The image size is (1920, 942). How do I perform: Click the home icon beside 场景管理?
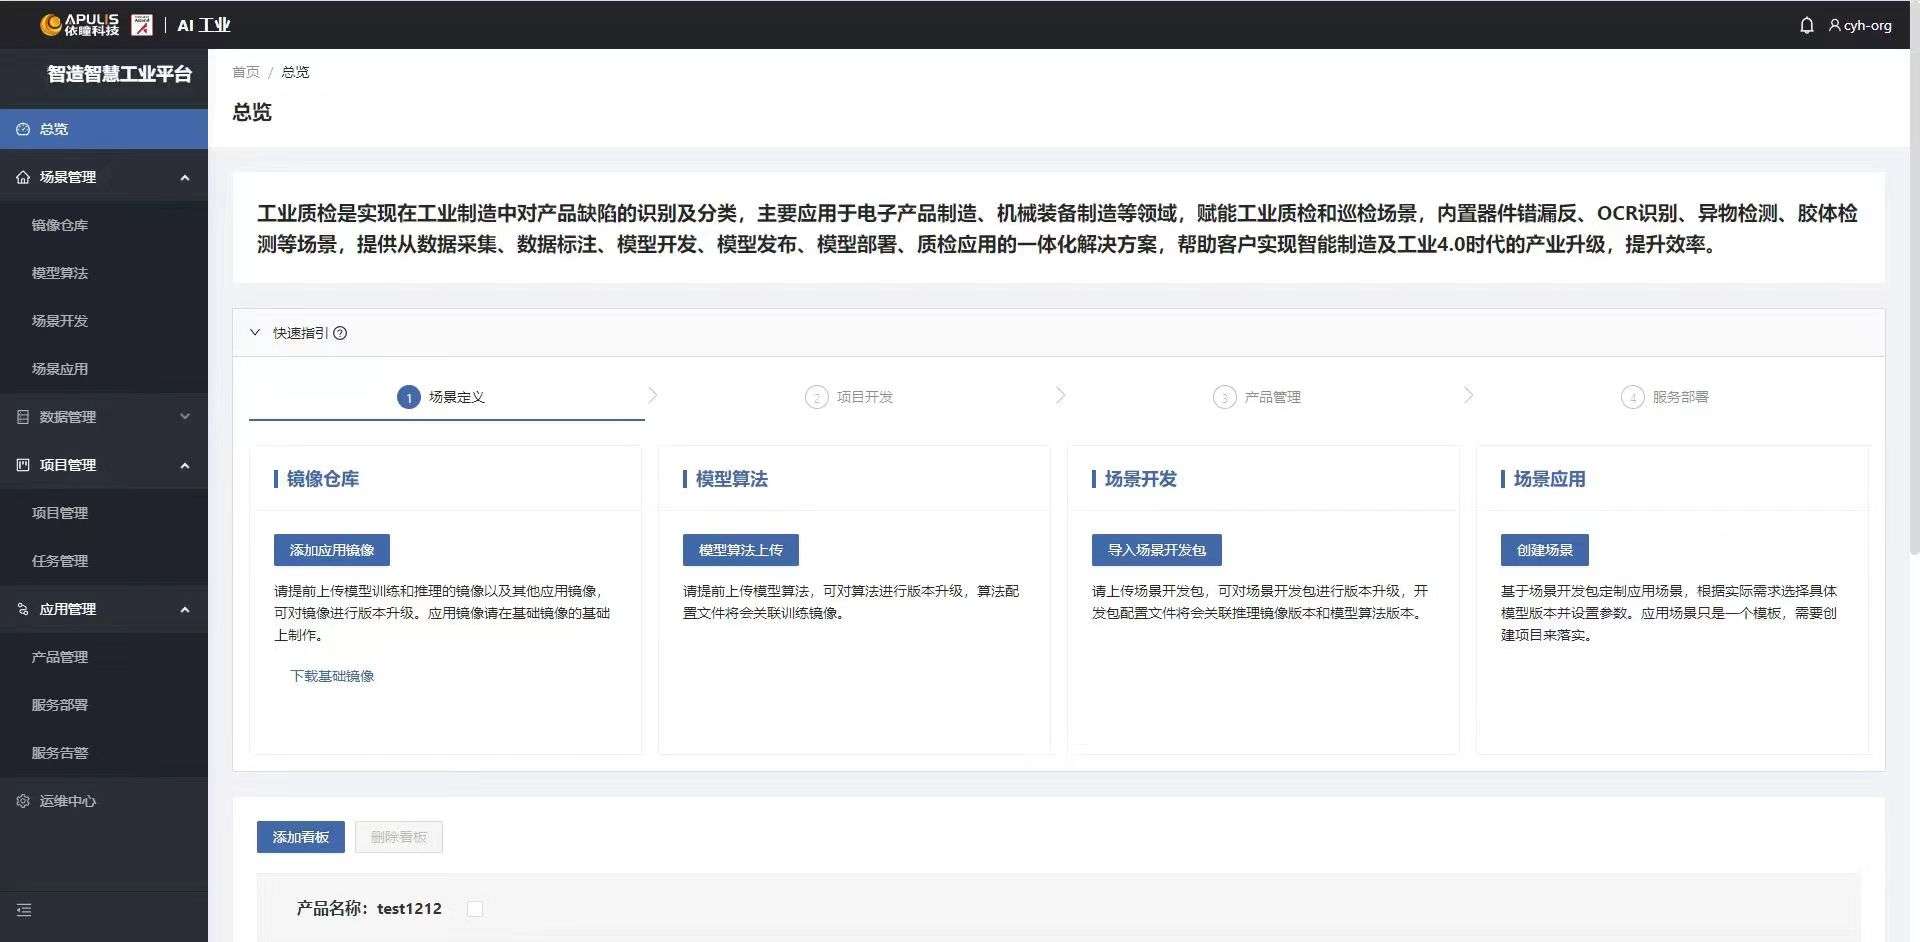click(x=23, y=177)
